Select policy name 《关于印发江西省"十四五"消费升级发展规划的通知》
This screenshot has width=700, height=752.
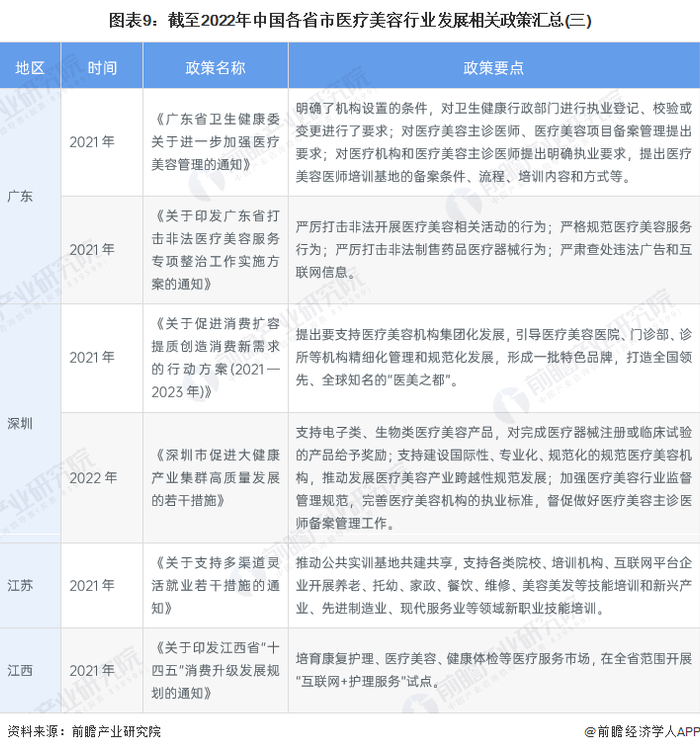(x=215, y=670)
